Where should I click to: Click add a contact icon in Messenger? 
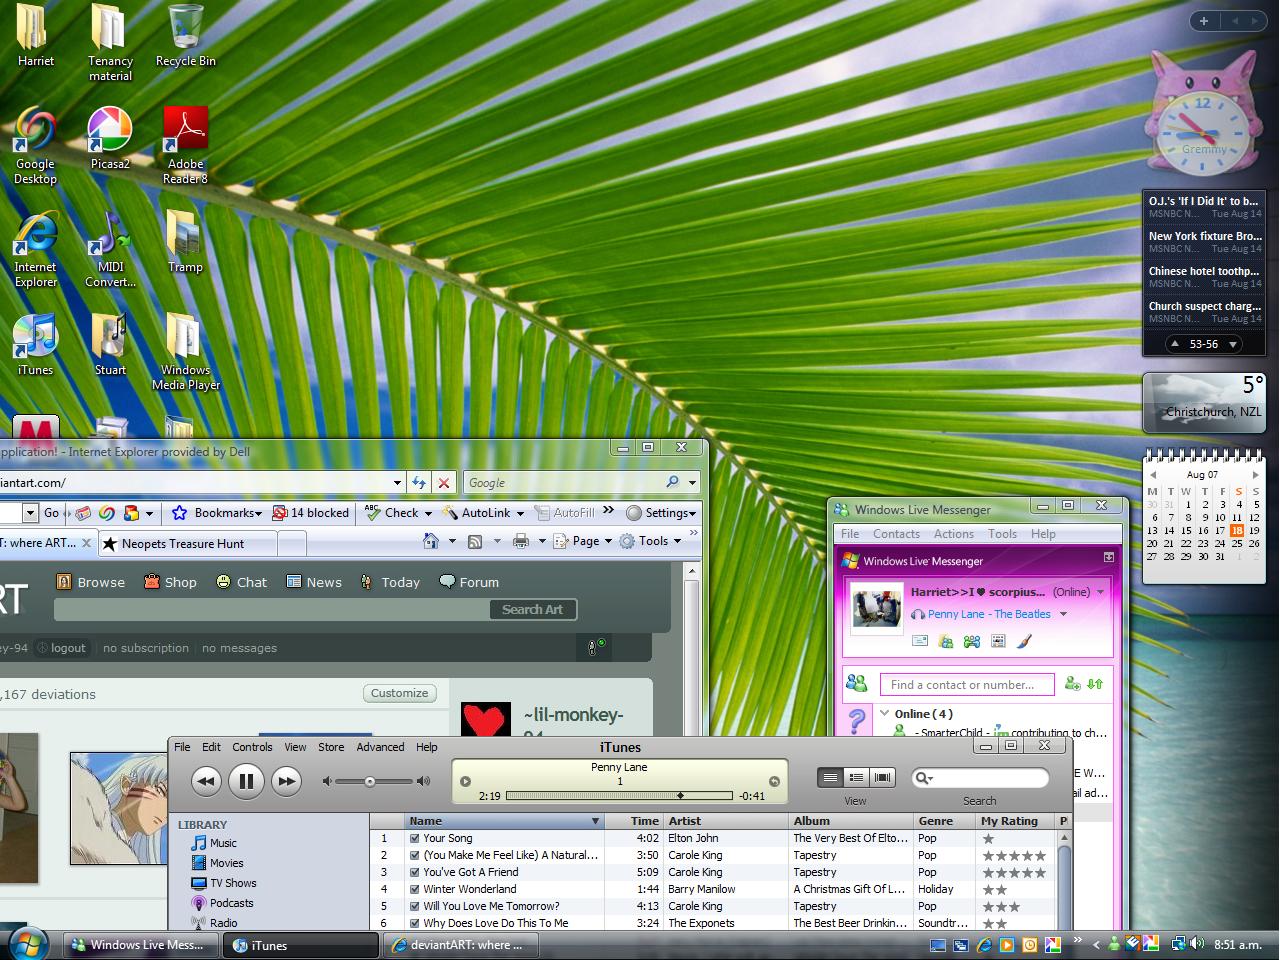pyautogui.click(x=1073, y=684)
